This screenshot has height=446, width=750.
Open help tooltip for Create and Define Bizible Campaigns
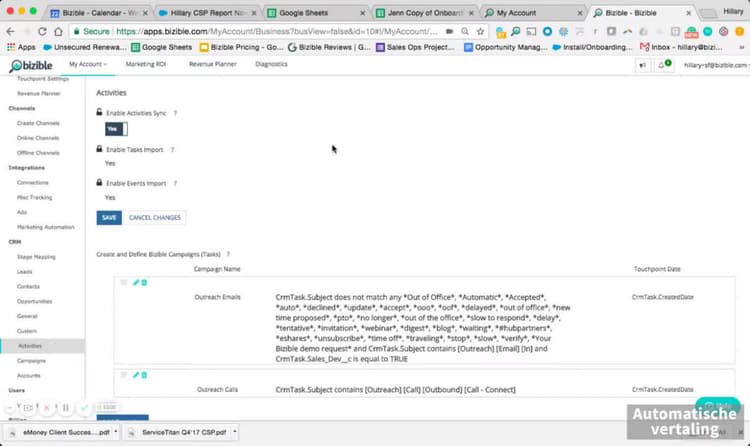point(228,255)
